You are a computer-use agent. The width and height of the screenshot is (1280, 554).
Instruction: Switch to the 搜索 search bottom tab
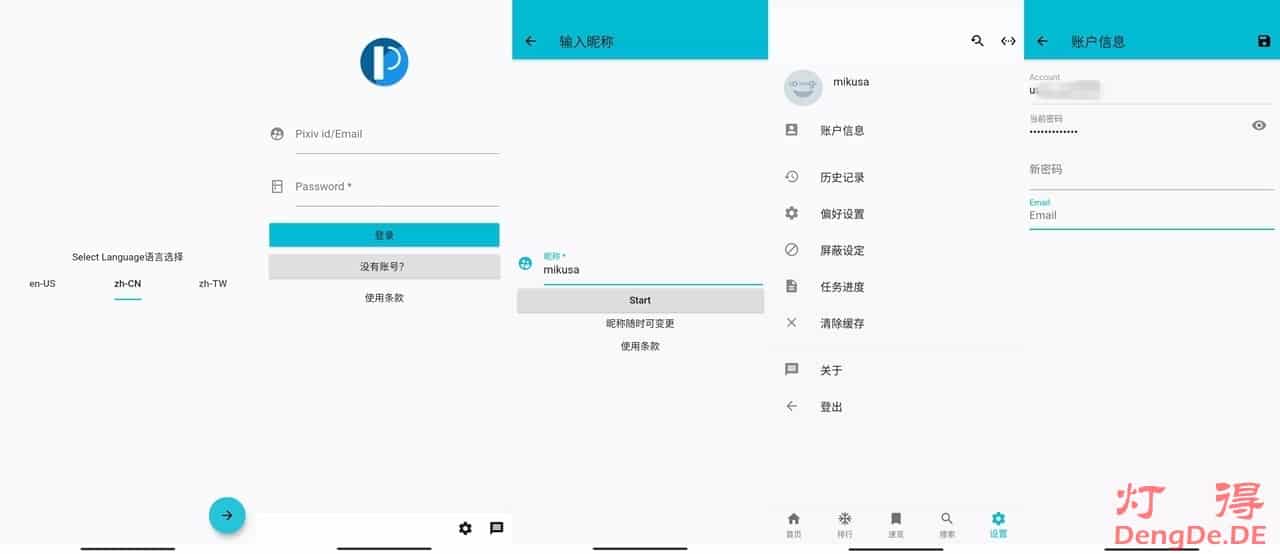click(947, 525)
